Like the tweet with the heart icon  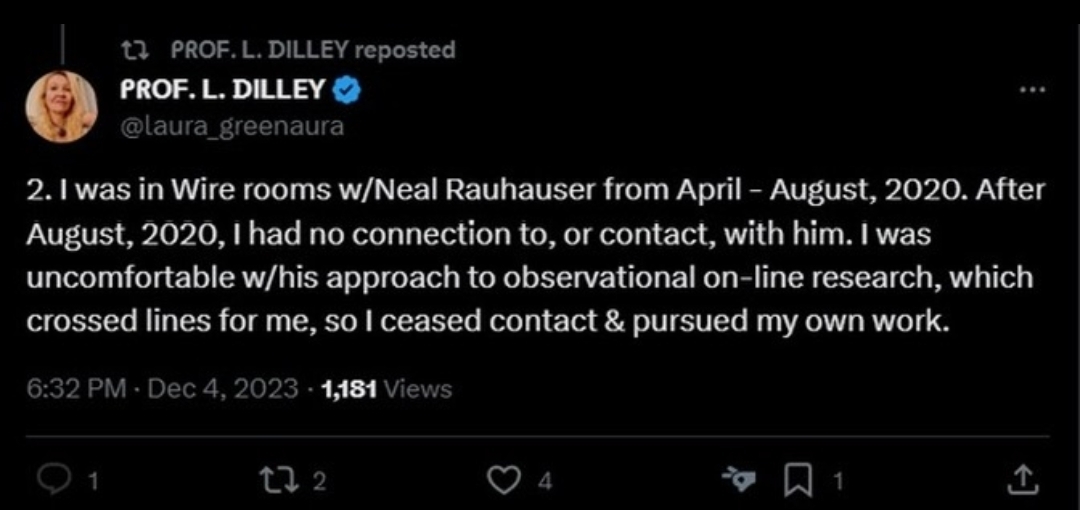[x=504, y=481]
